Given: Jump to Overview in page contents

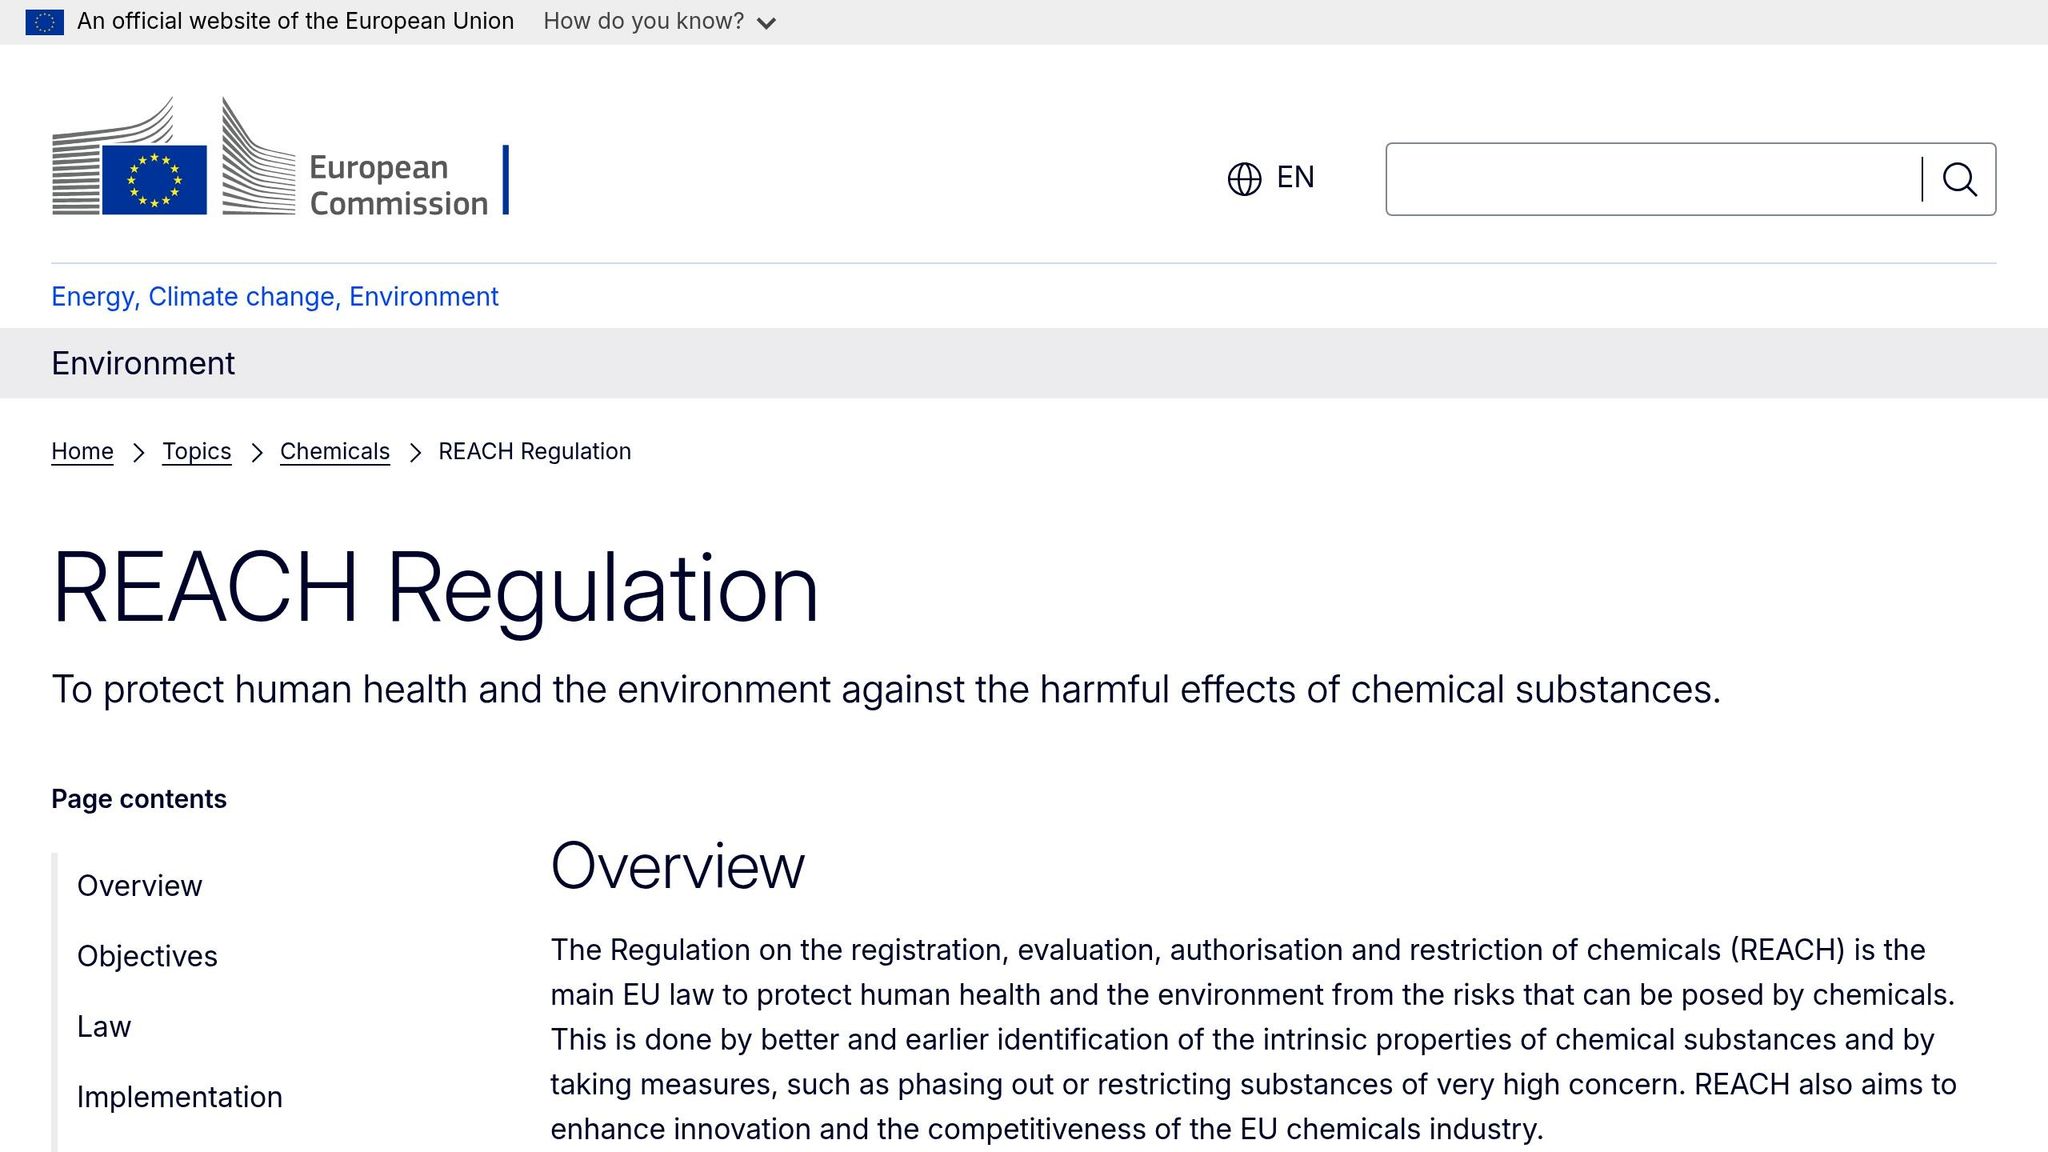Looking at the screenshot, I should (139, 886).
